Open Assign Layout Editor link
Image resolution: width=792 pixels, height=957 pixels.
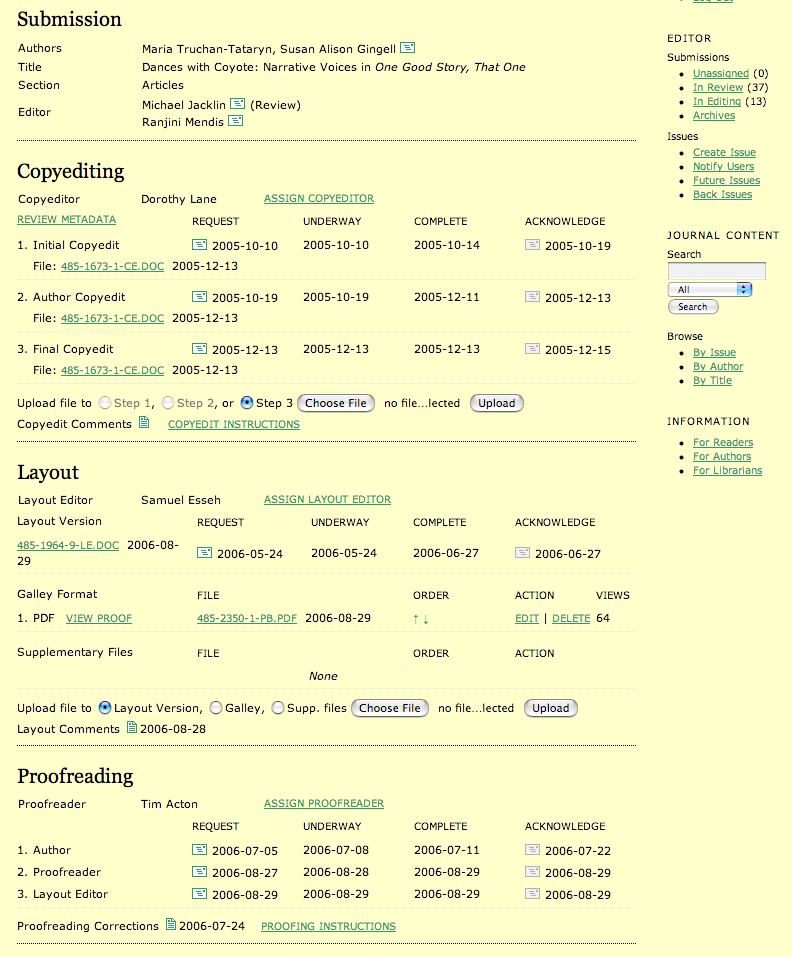pos(327,499)
